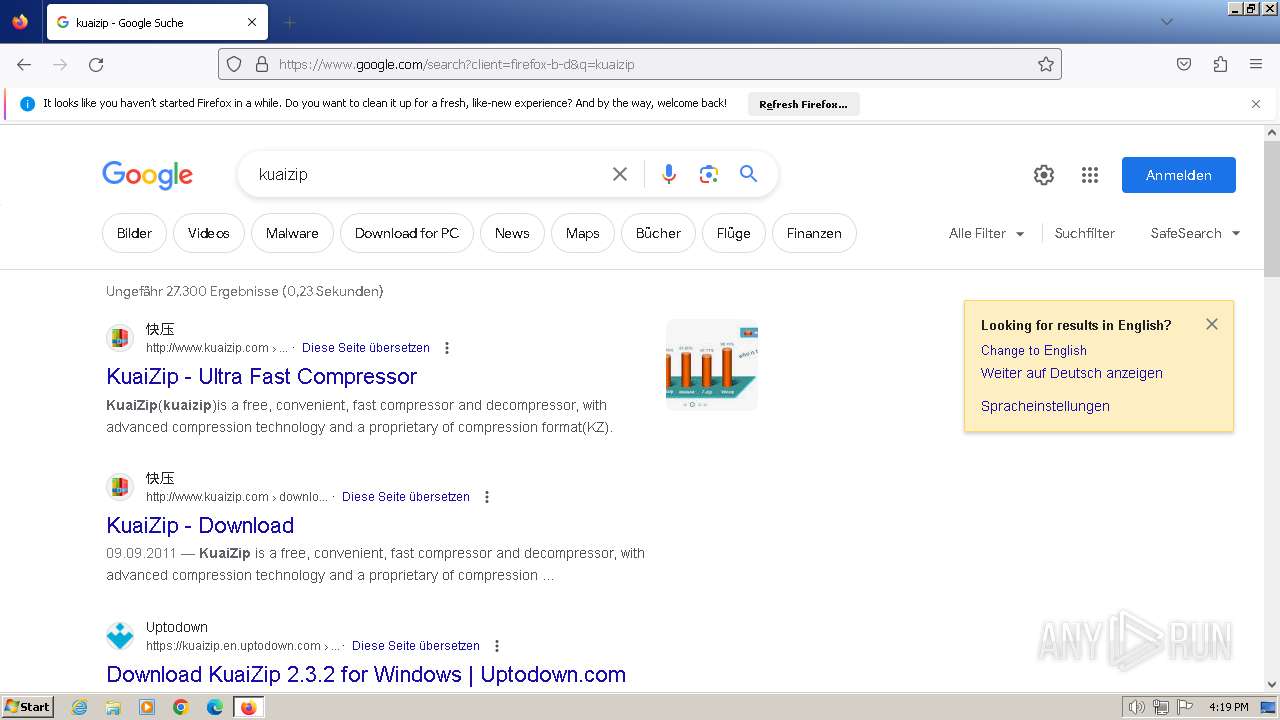The height and width of the screenshot is (720, 1280).
Task: Open KuaiZip - Ultra Fast Compressor result
Action: [261, 376]
